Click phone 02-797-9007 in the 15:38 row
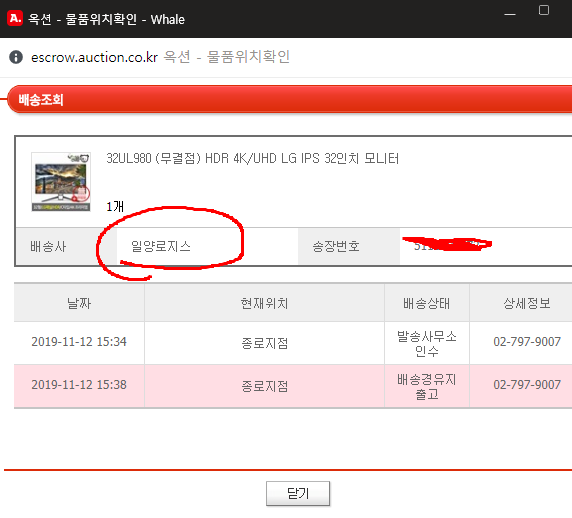Screen dimensions: 572x518 527,385
